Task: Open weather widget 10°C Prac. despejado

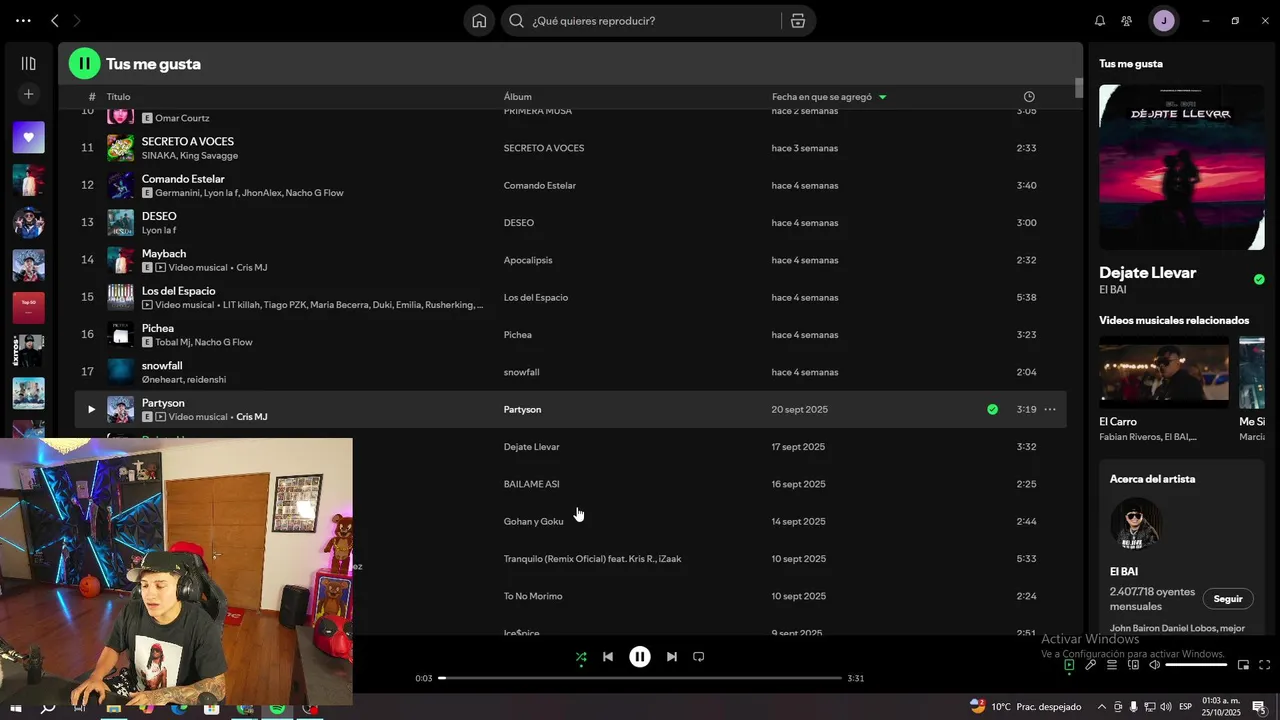Action: click(1025, 706)
